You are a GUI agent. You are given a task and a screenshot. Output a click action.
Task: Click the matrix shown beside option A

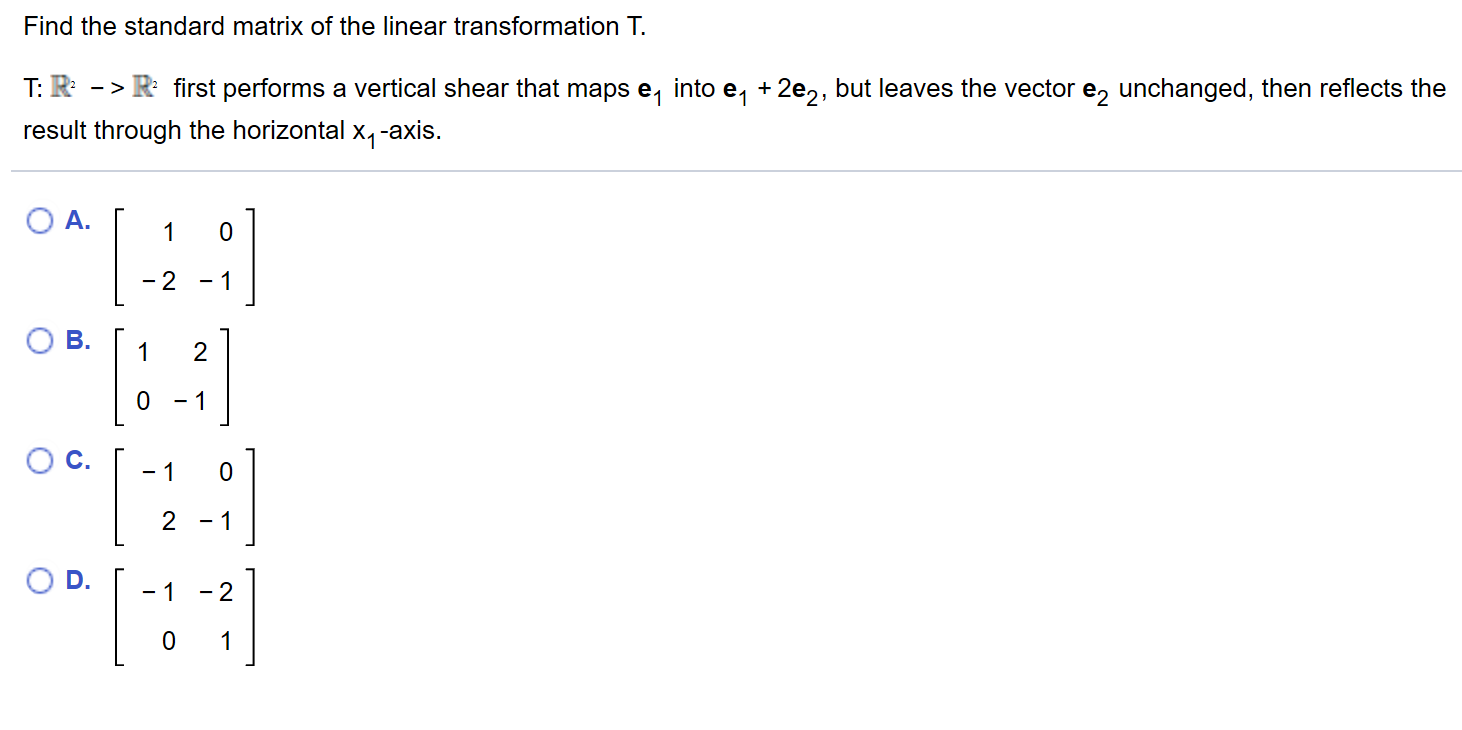click(x=183, y=256)
